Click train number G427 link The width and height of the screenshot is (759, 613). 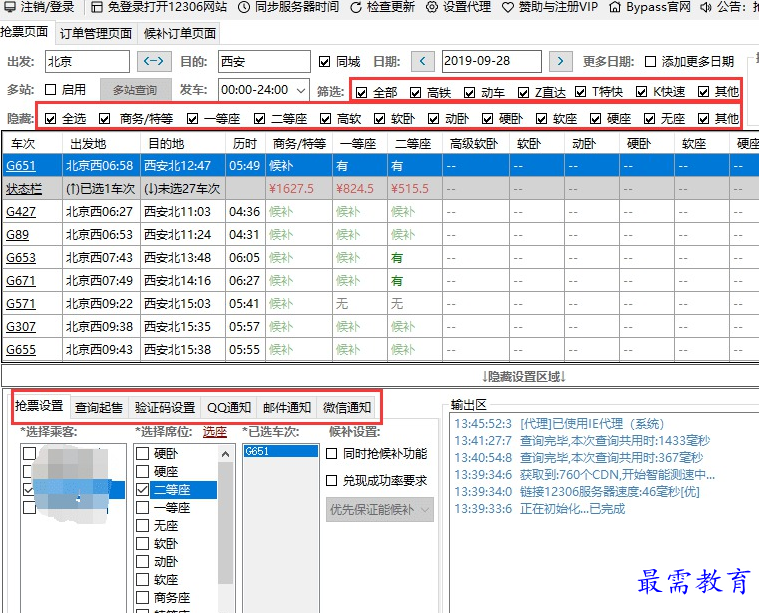coord(21,212)
